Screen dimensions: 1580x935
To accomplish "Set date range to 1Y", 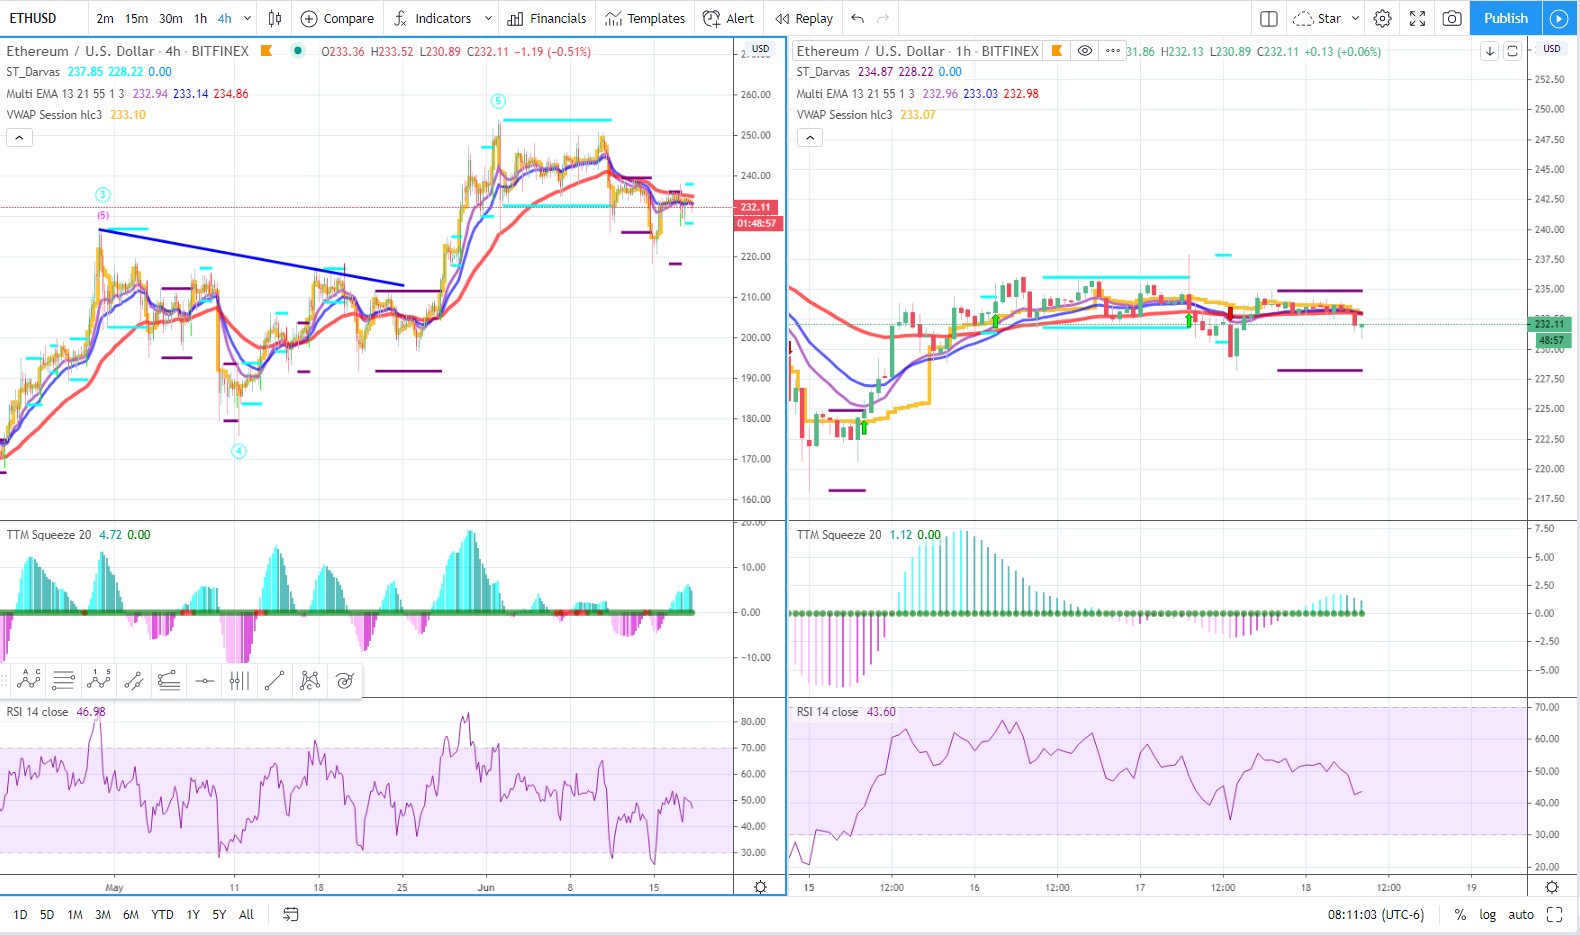I will [193, 914].
